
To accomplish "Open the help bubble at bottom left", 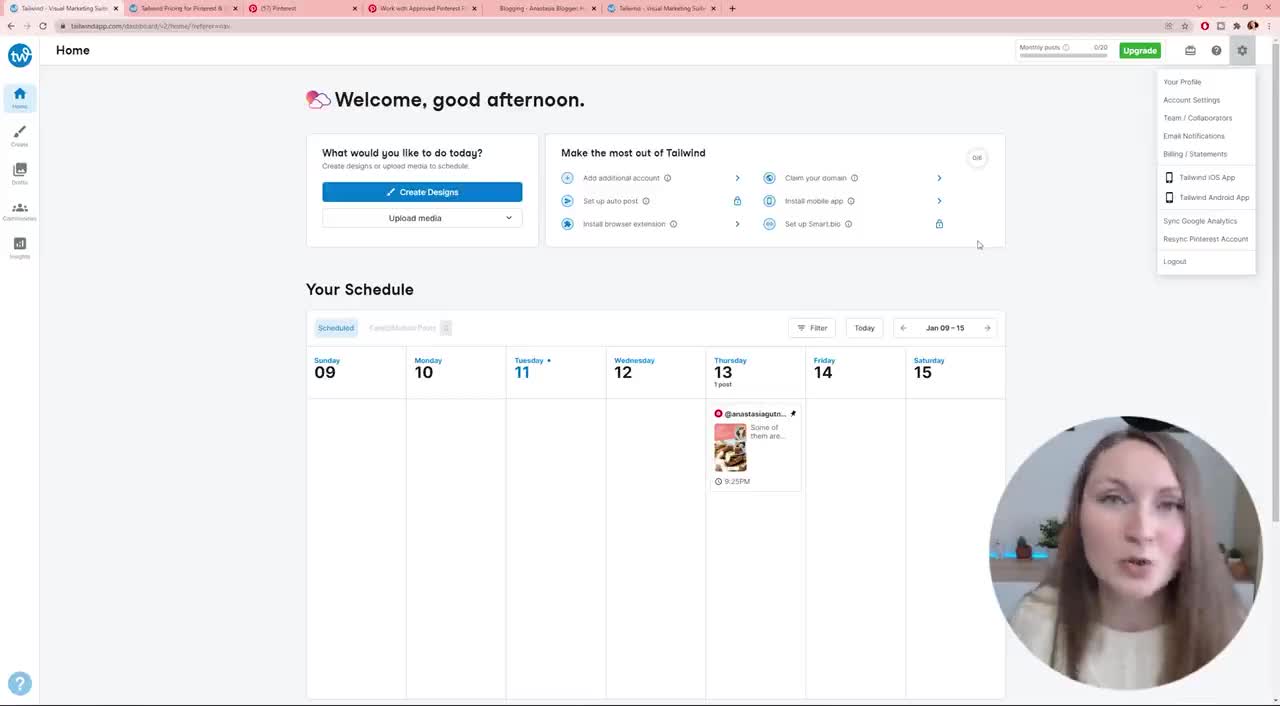I will click(x=19, y=684).
